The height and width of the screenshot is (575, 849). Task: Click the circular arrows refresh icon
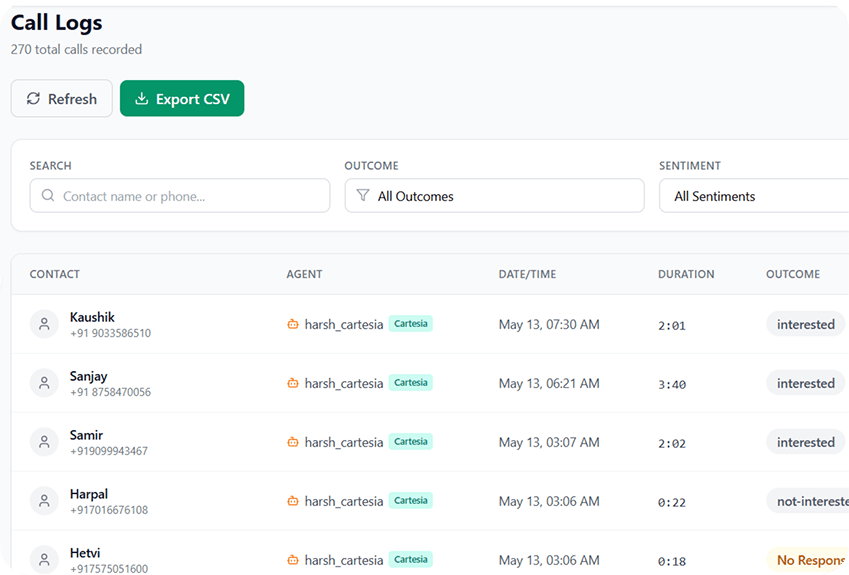(x=34, y=99)
